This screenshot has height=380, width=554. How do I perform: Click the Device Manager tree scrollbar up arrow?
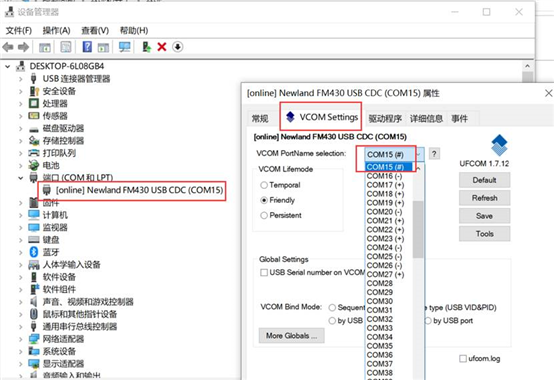pos(527,66)
